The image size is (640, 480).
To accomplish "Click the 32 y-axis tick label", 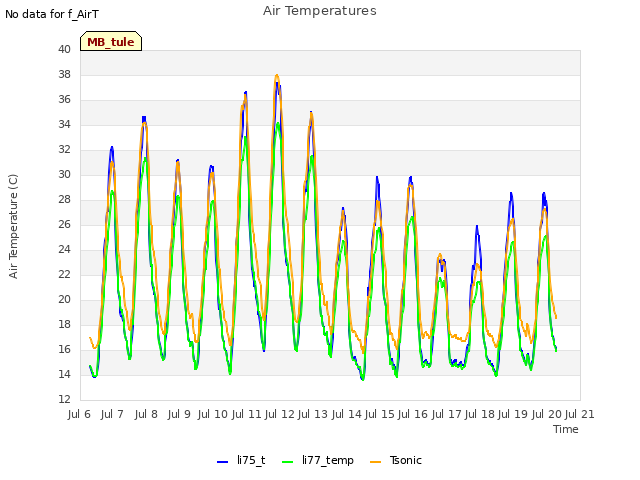I will coord(64,149).
